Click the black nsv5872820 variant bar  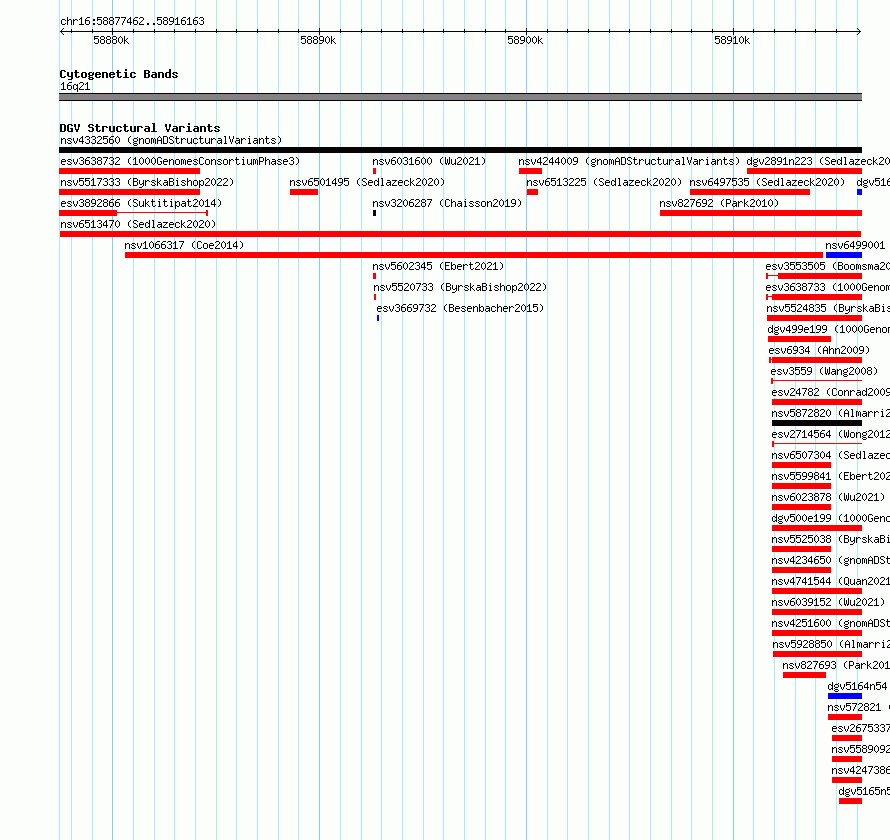(817, 423)
